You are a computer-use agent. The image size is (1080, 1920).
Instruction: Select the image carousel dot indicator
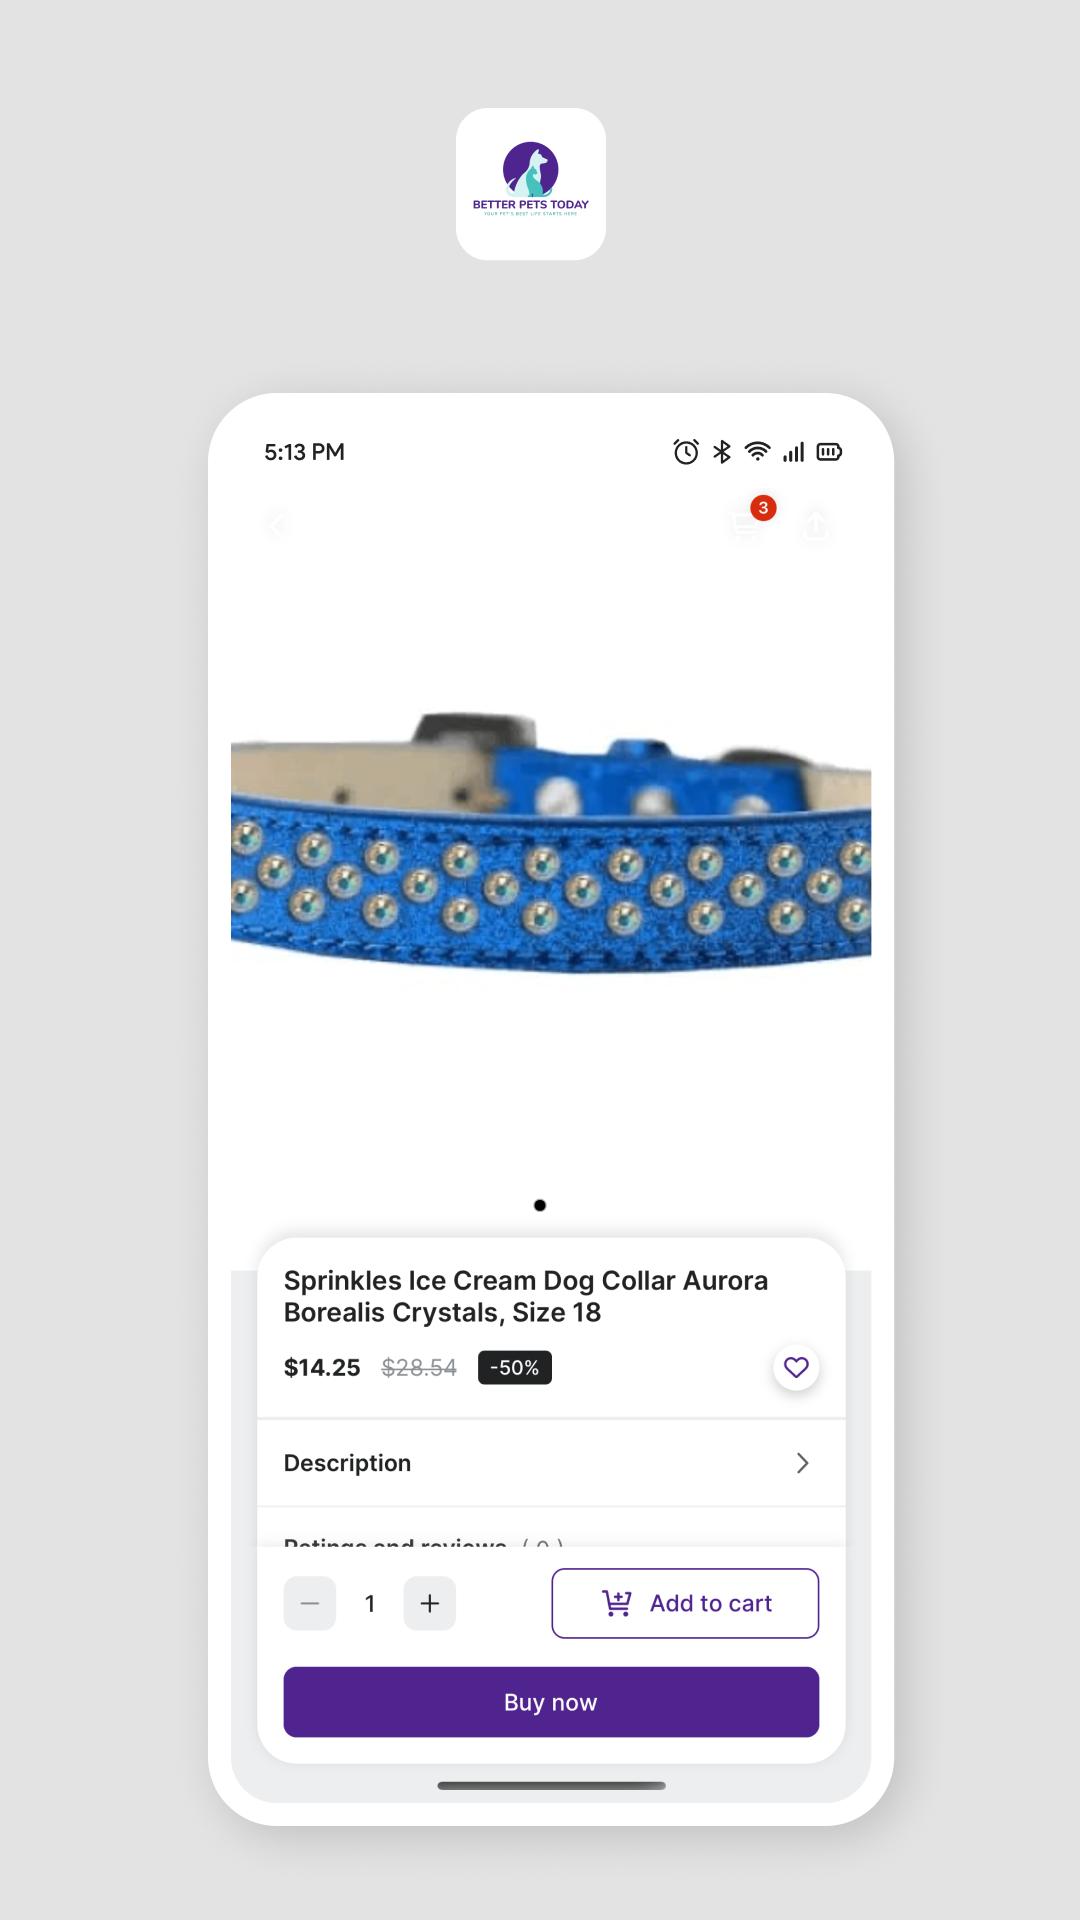point(540,1205)
